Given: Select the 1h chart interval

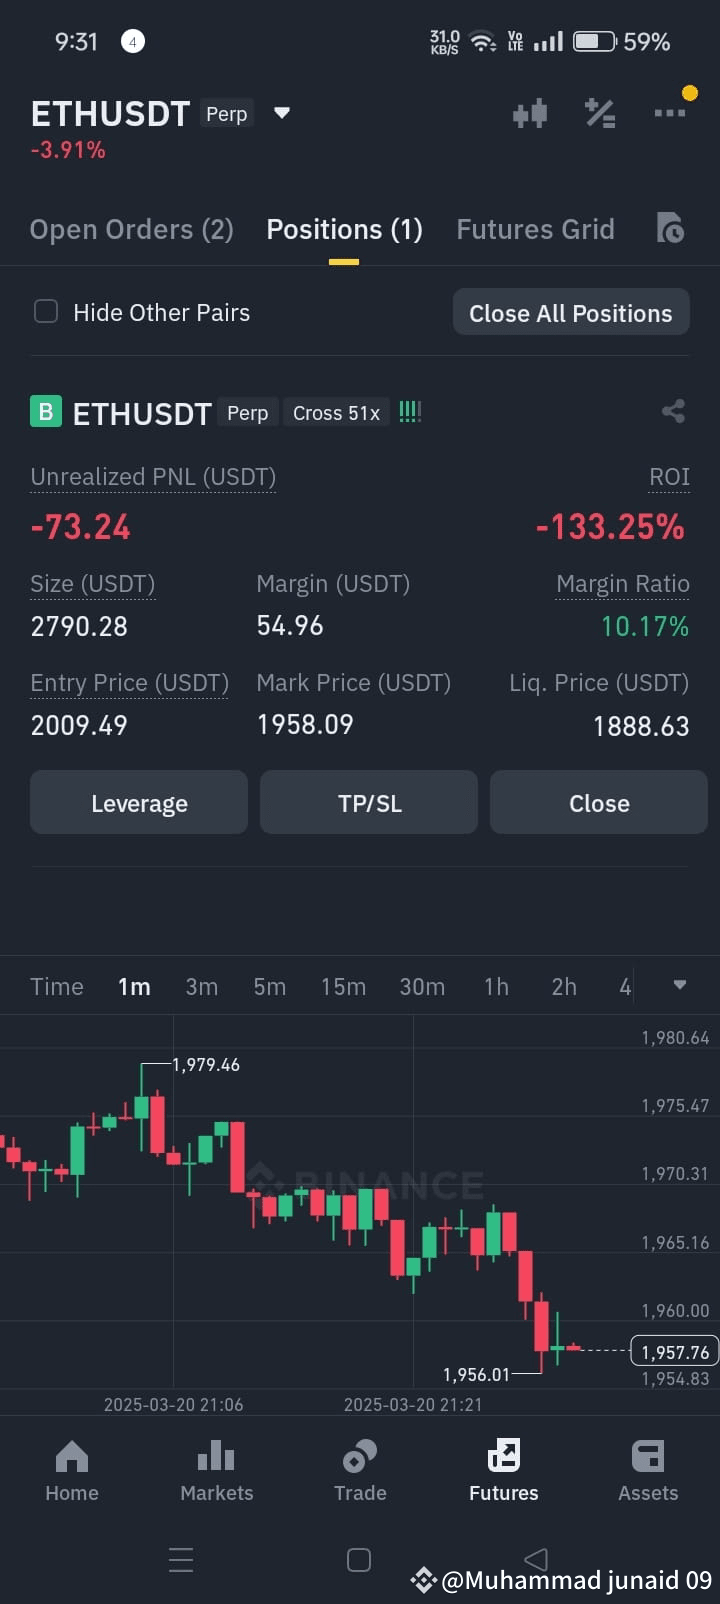Looking at the screenshot, I should [x=496, y=987].
